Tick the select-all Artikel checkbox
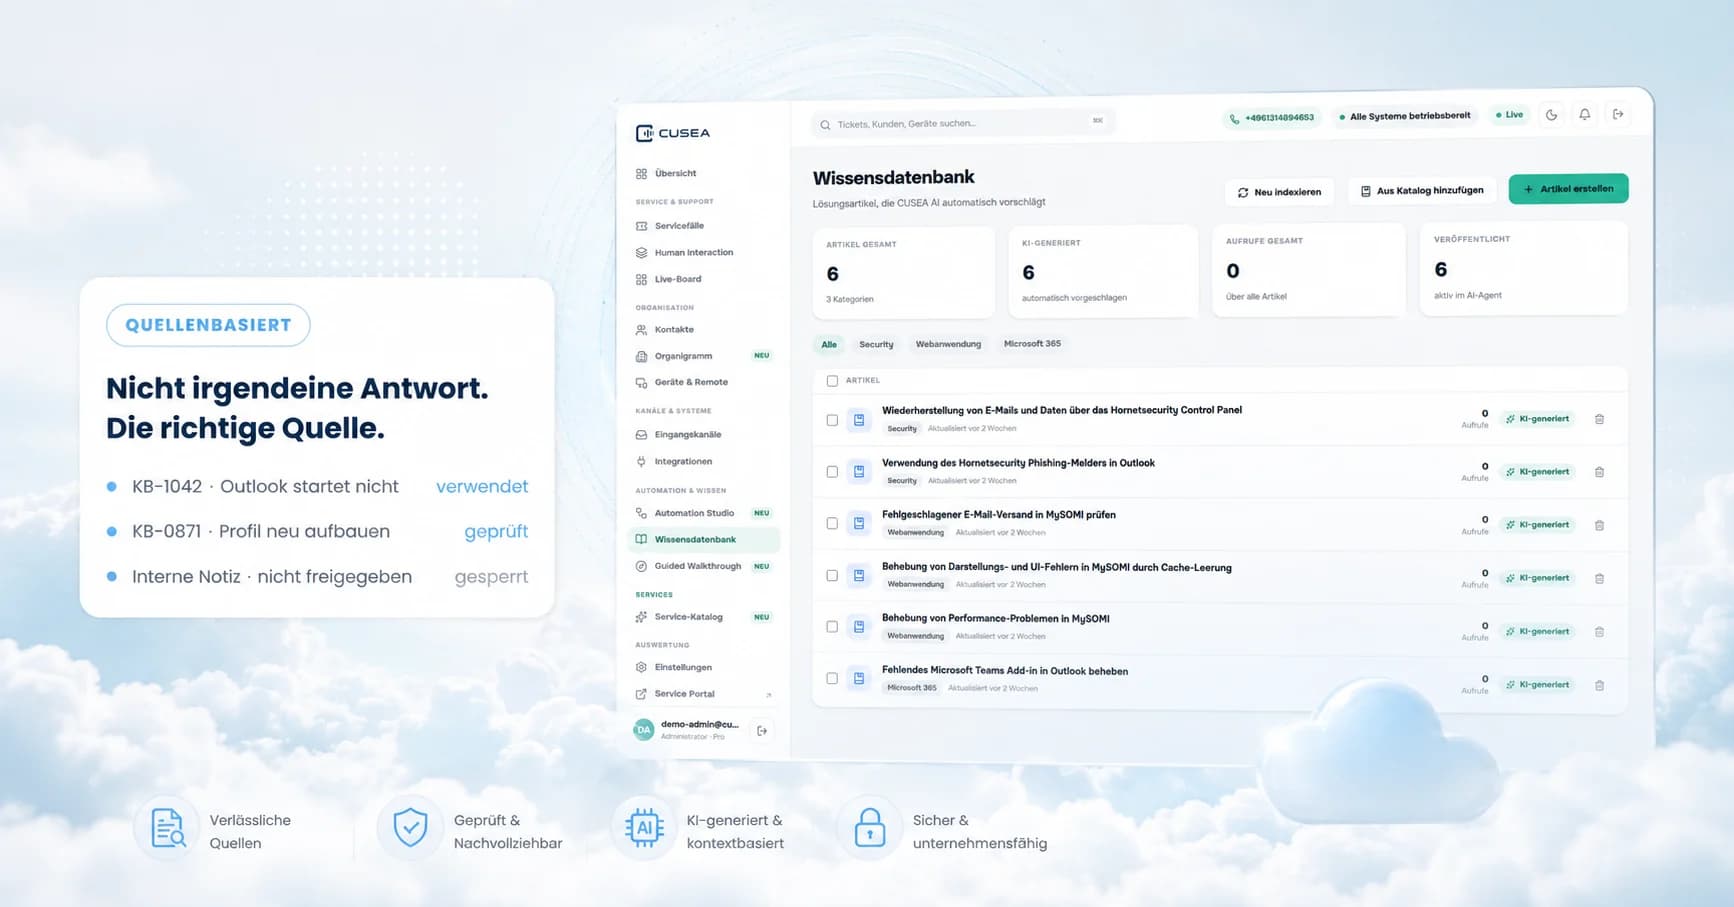The image size is (1734, 907). 832,381
